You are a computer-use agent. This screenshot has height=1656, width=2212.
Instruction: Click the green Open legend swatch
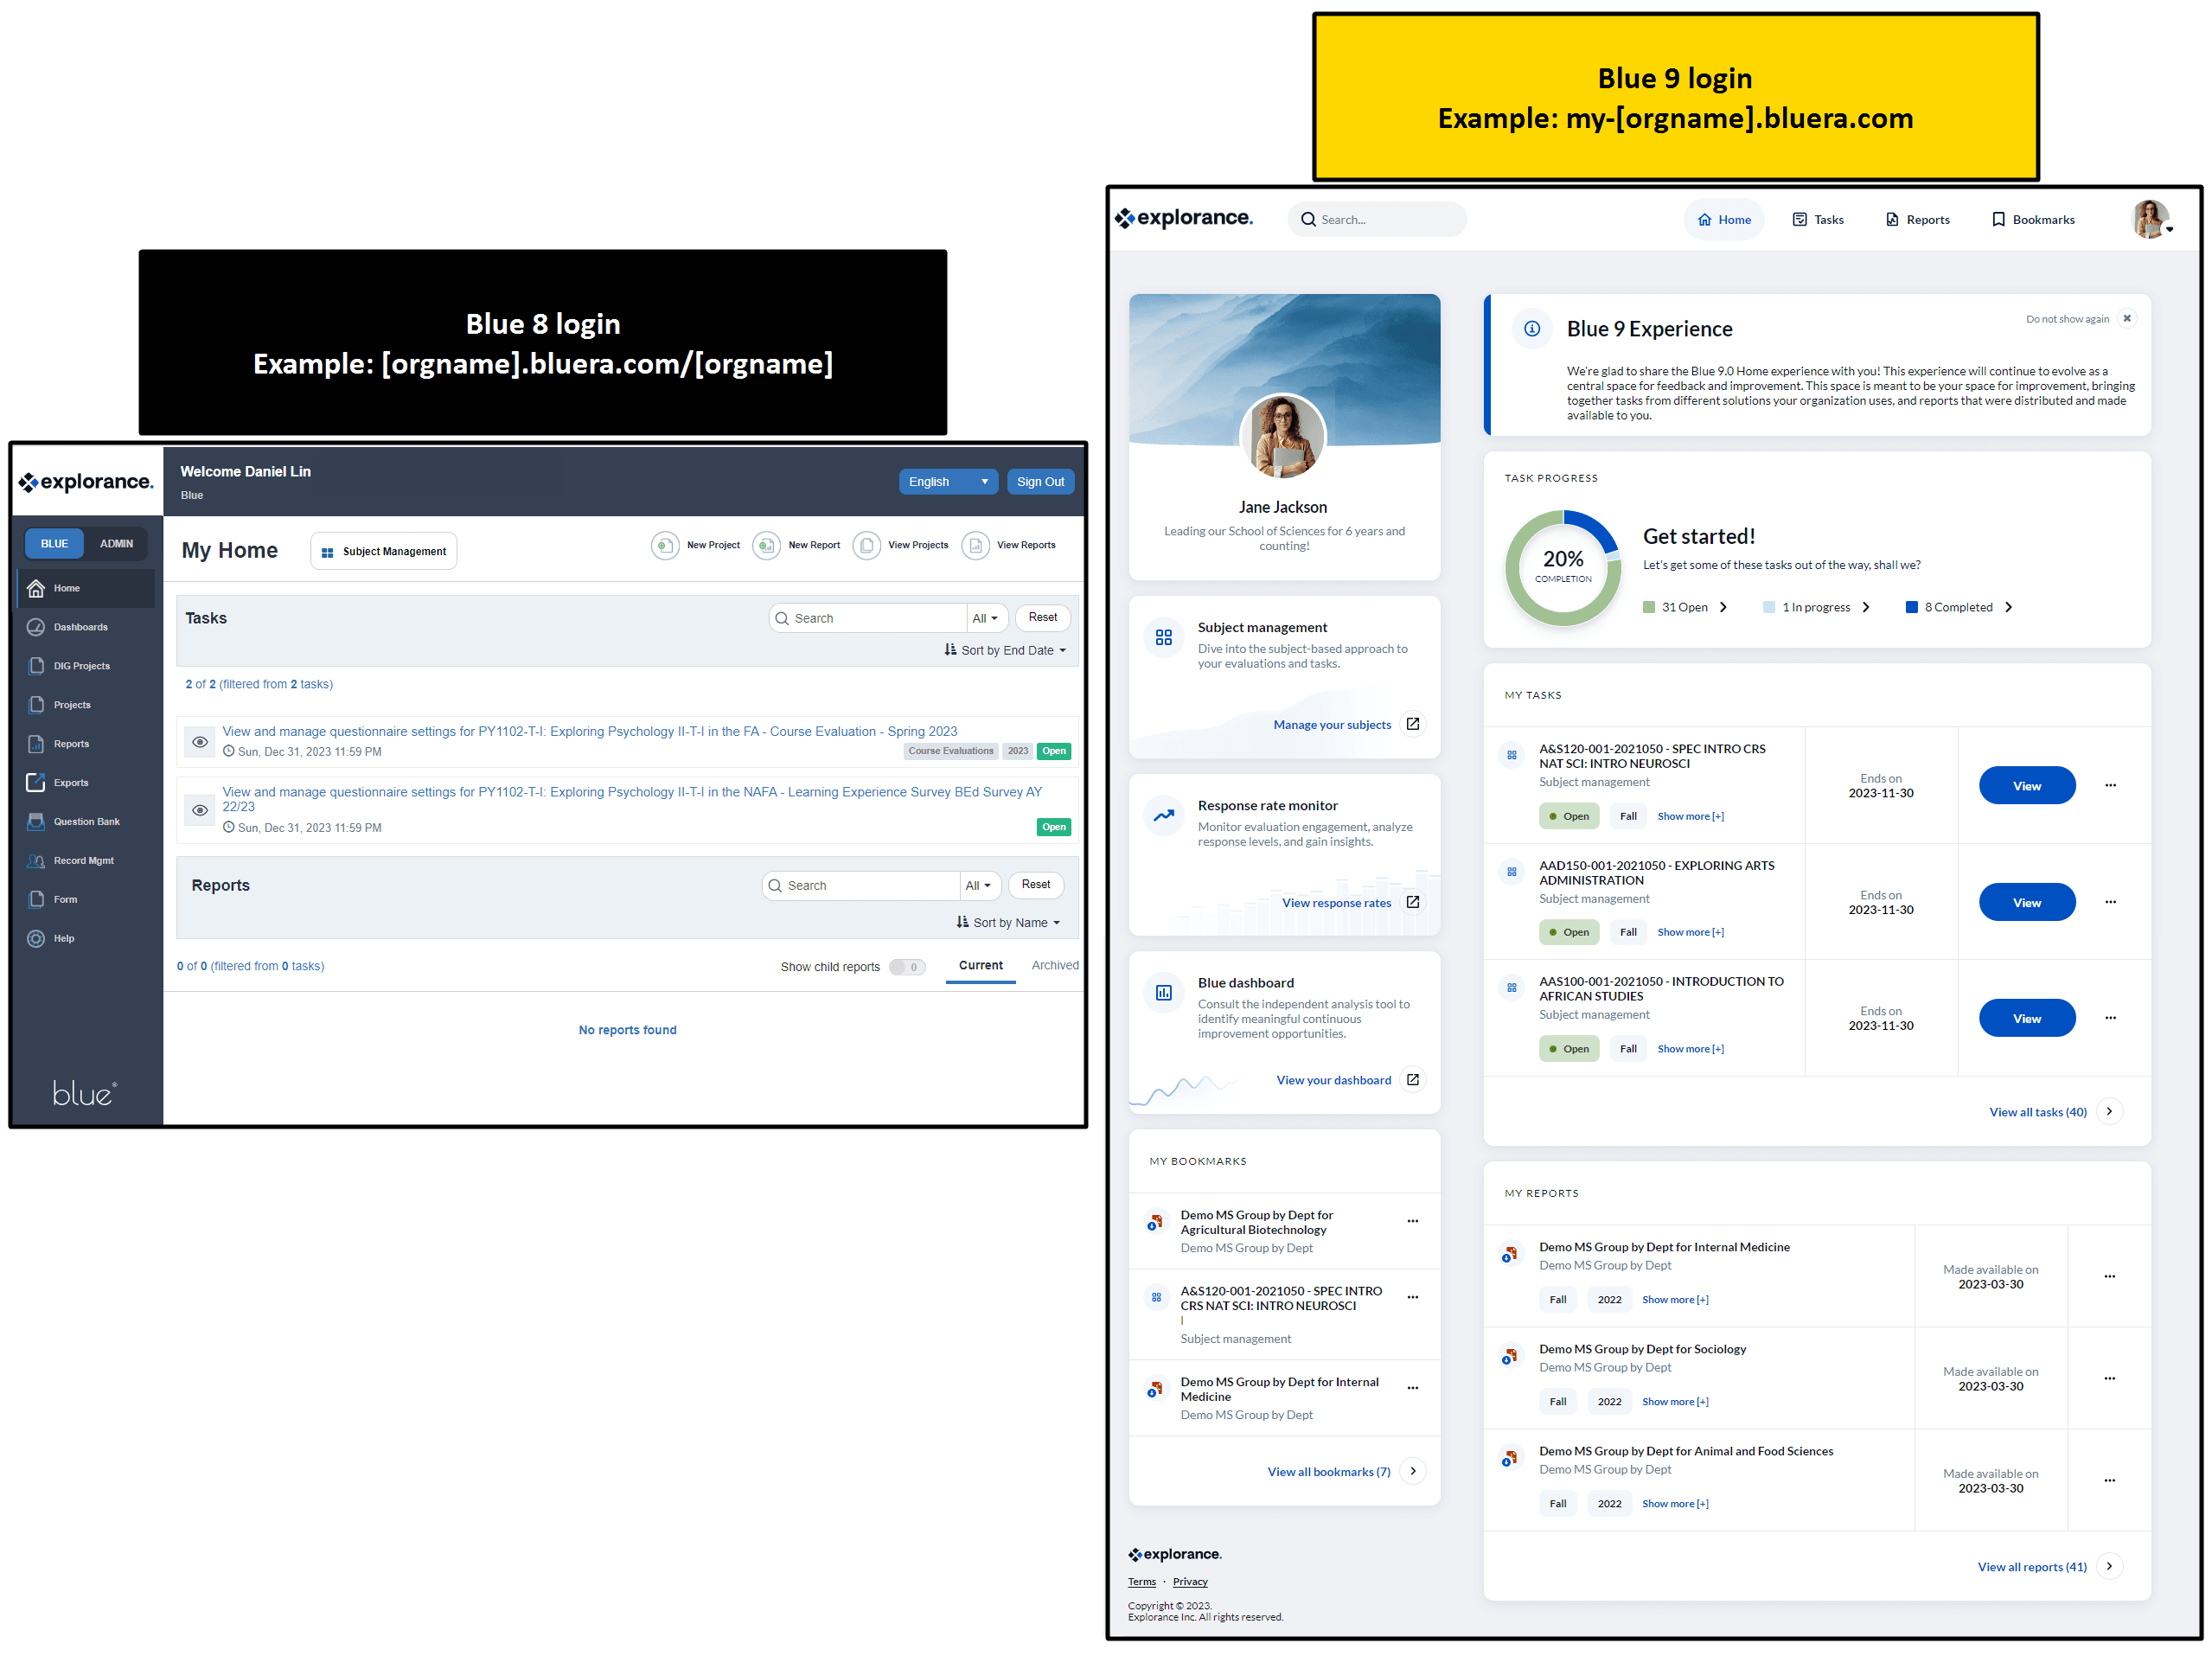point(1649,608)
